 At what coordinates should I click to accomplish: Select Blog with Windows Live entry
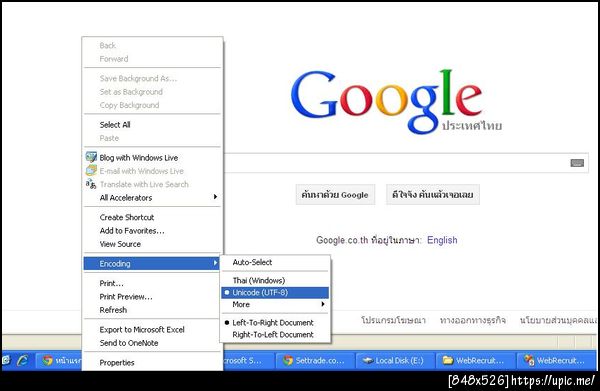[x=152, y=158]
